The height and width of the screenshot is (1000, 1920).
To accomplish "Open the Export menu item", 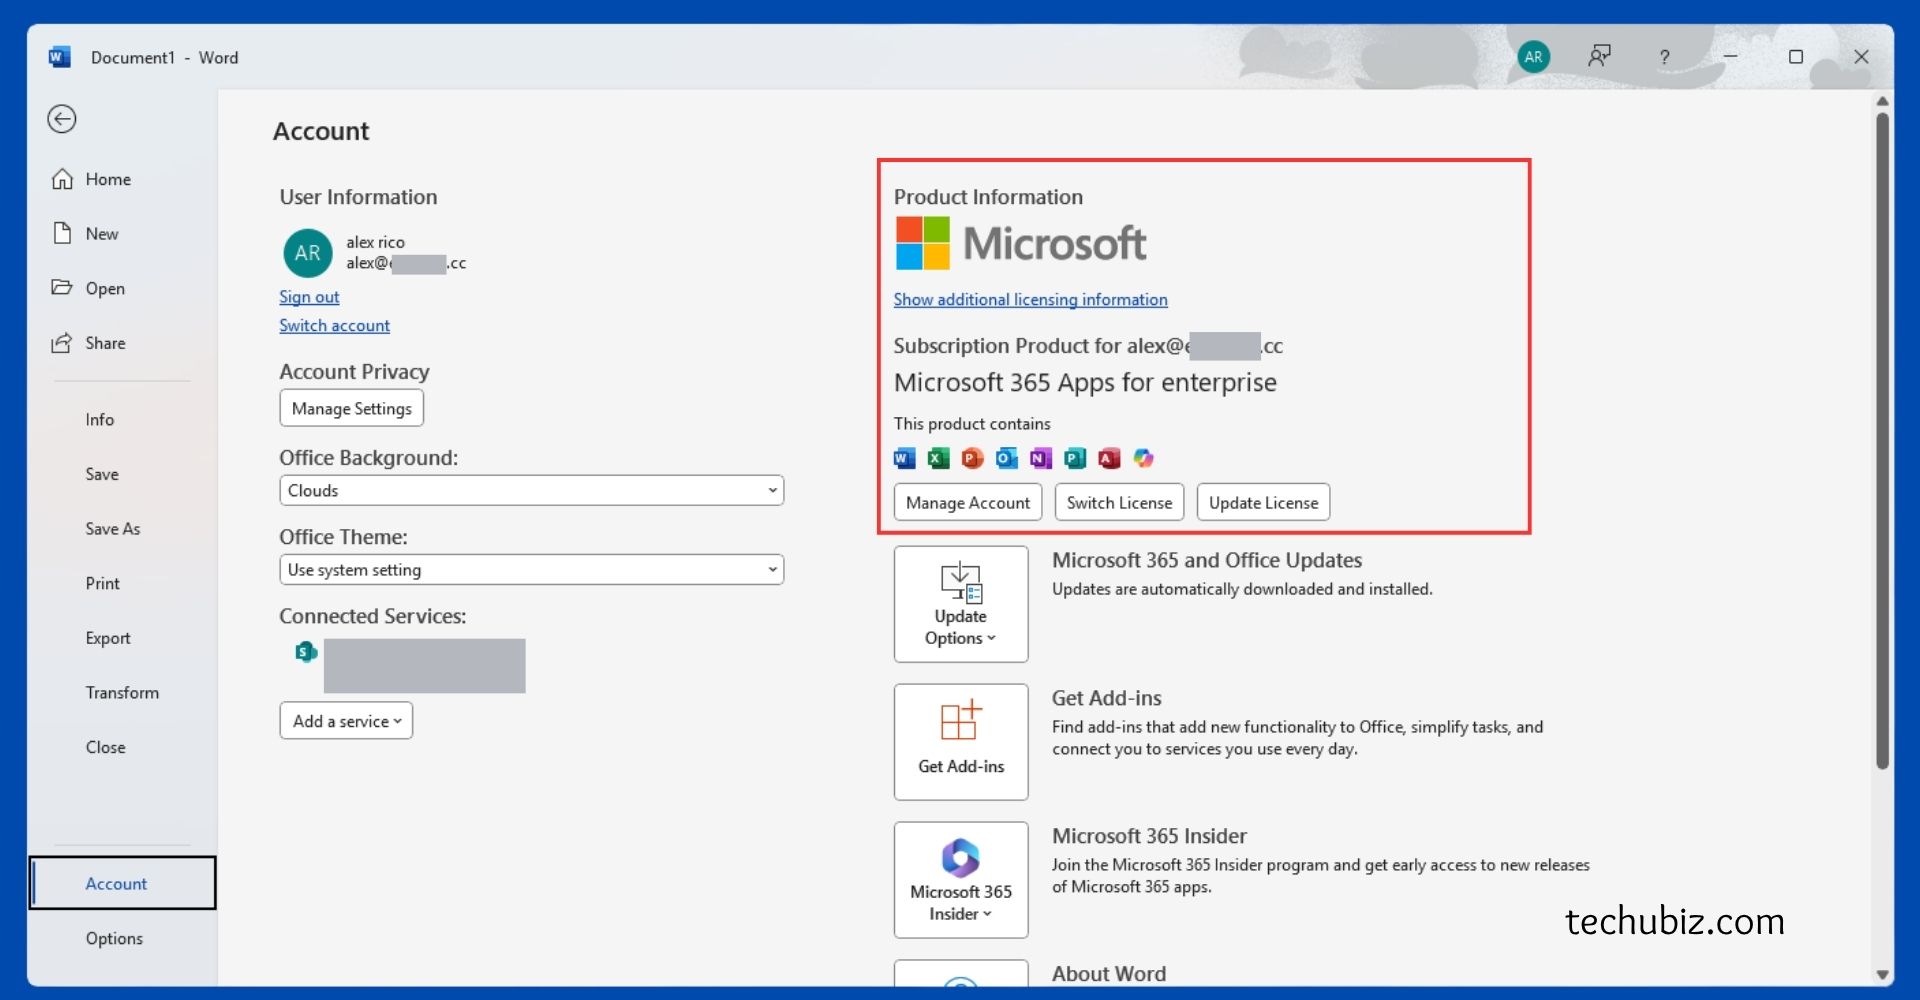I will point(108,638).
